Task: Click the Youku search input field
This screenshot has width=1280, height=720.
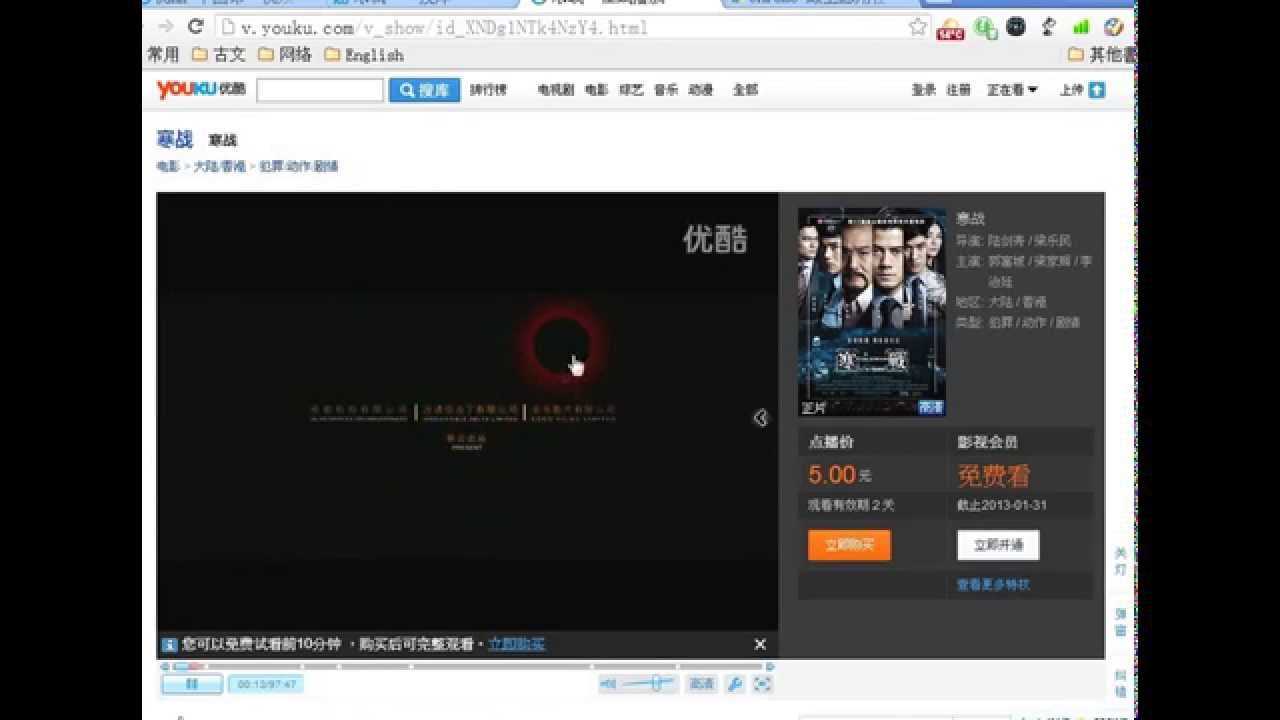Action: (x=320, y=90)
